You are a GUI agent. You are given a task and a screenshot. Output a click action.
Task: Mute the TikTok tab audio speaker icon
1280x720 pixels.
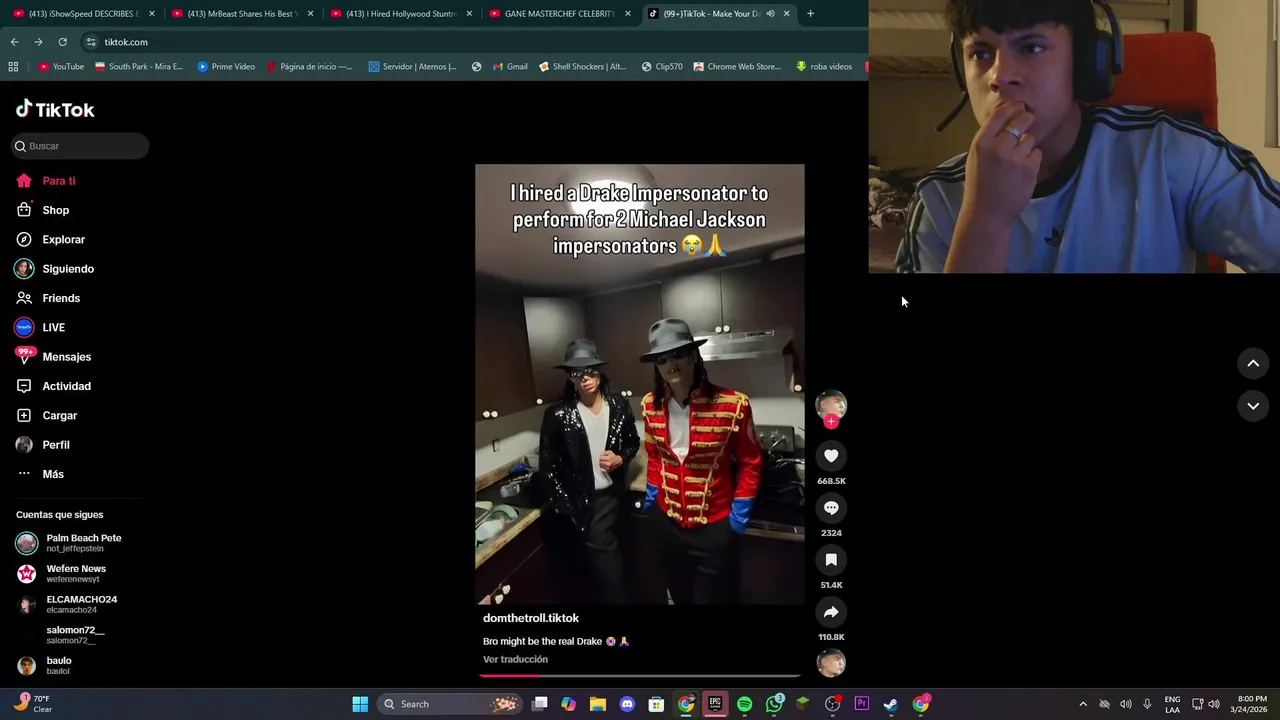770,14
